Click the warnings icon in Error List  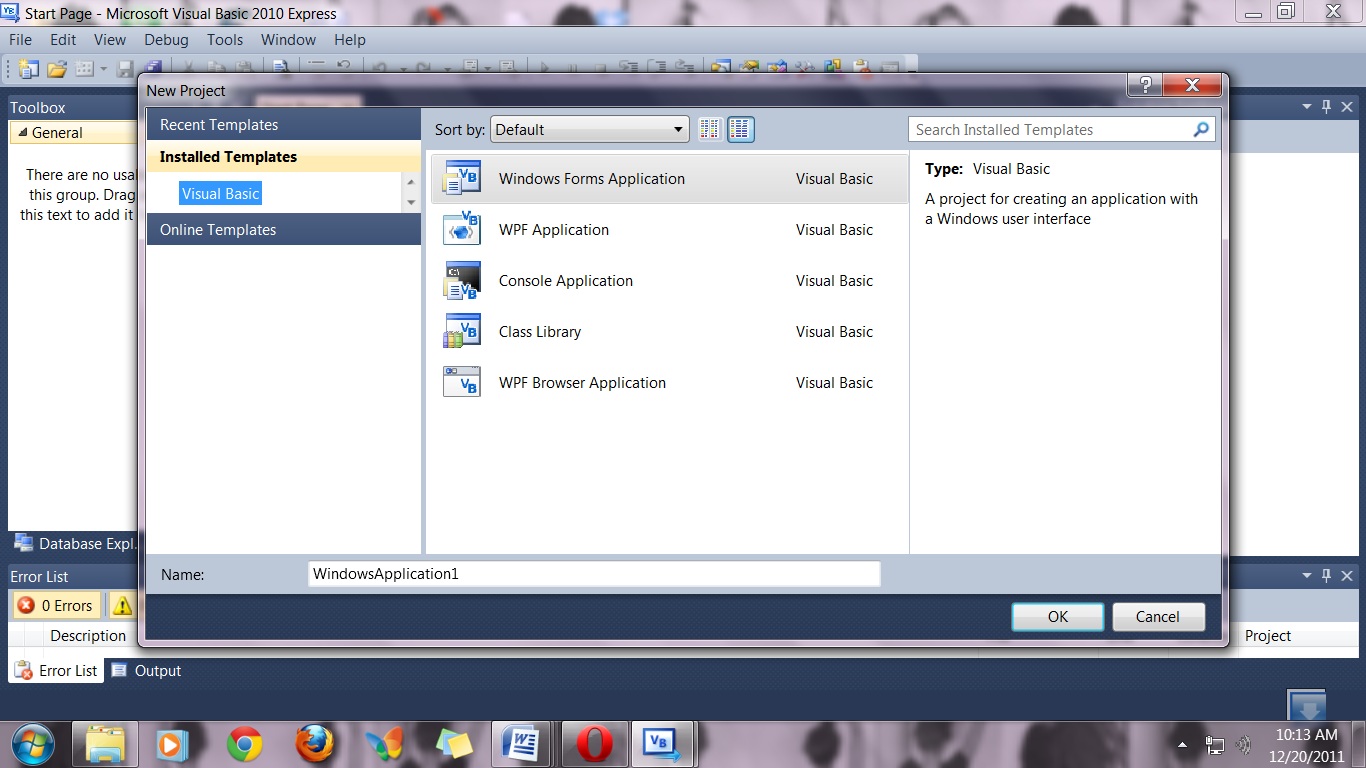tap(122, 605)
